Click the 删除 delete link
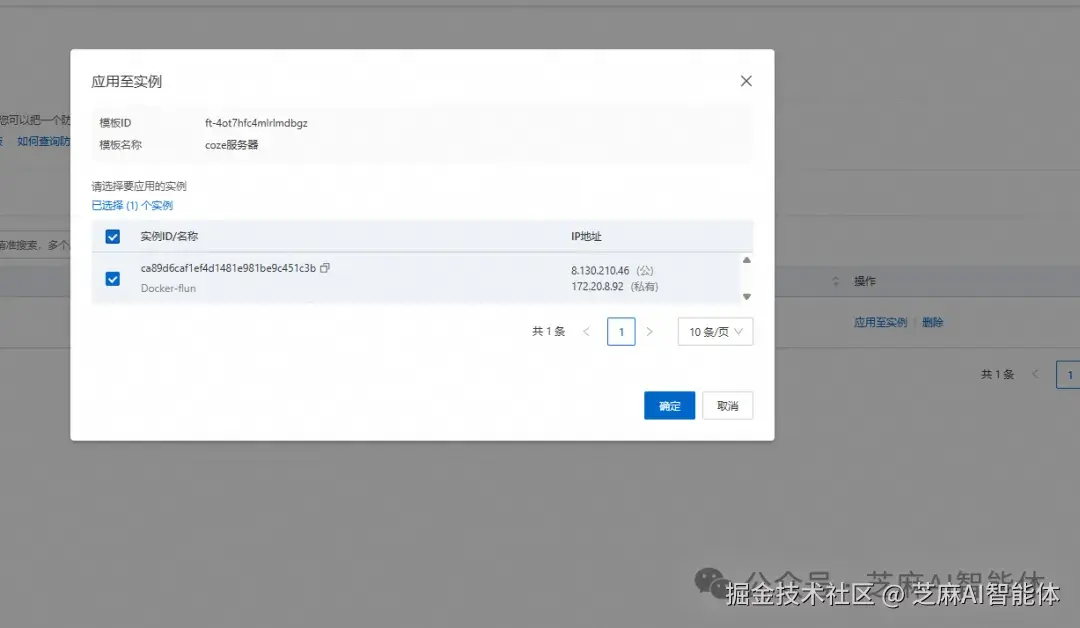The width and height of the screenshot is (1080, 628). 932,321
